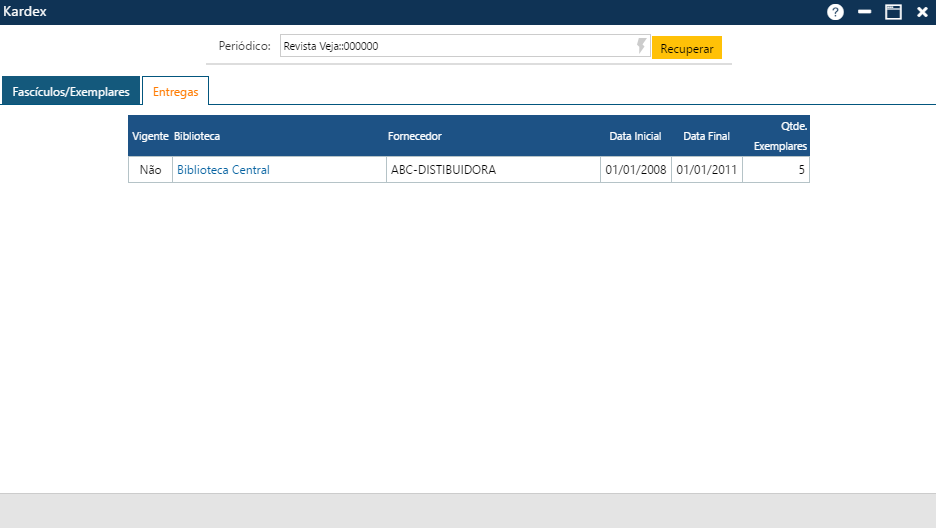Click the Data Inicial column header

click(x=635, y=136)
